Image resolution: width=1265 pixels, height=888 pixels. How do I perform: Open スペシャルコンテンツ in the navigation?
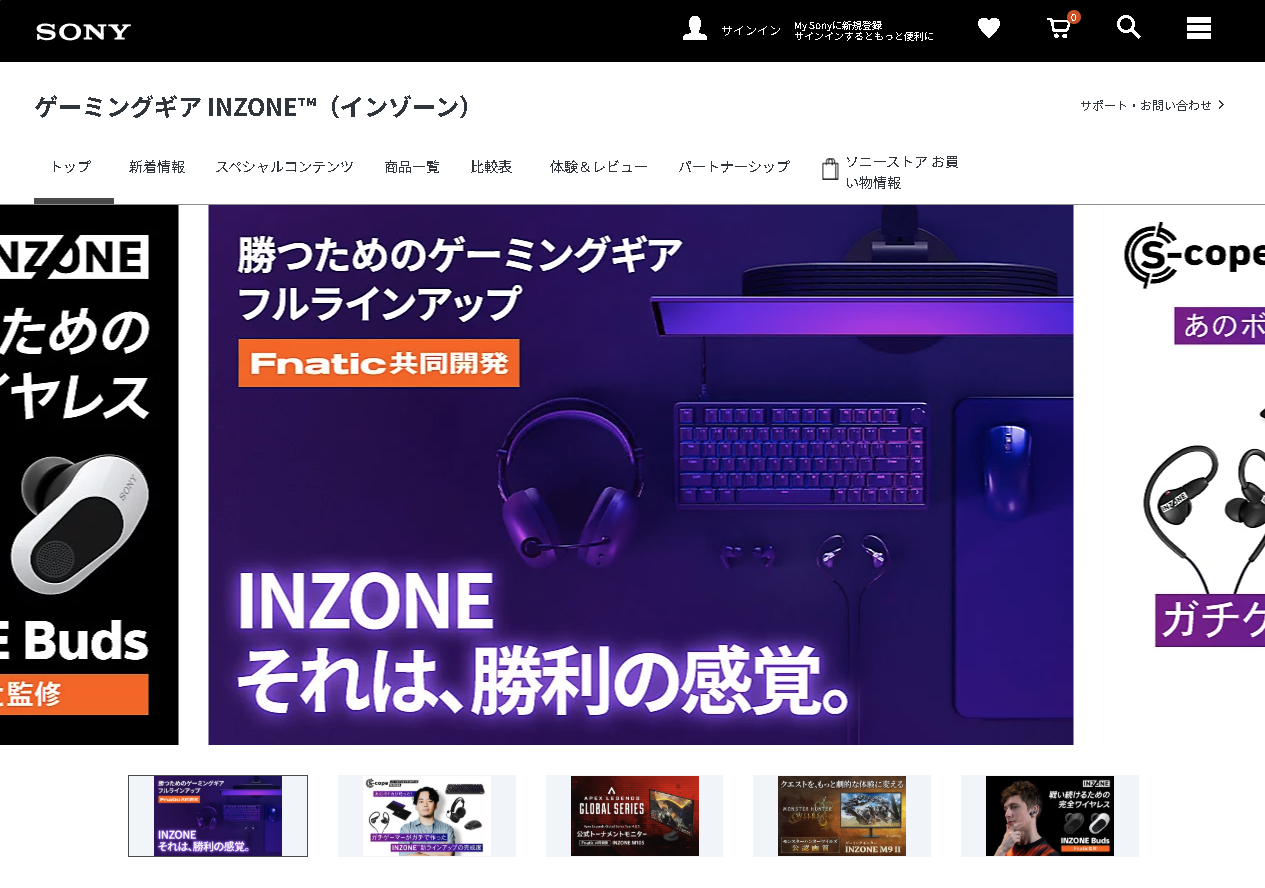(285, 167)
